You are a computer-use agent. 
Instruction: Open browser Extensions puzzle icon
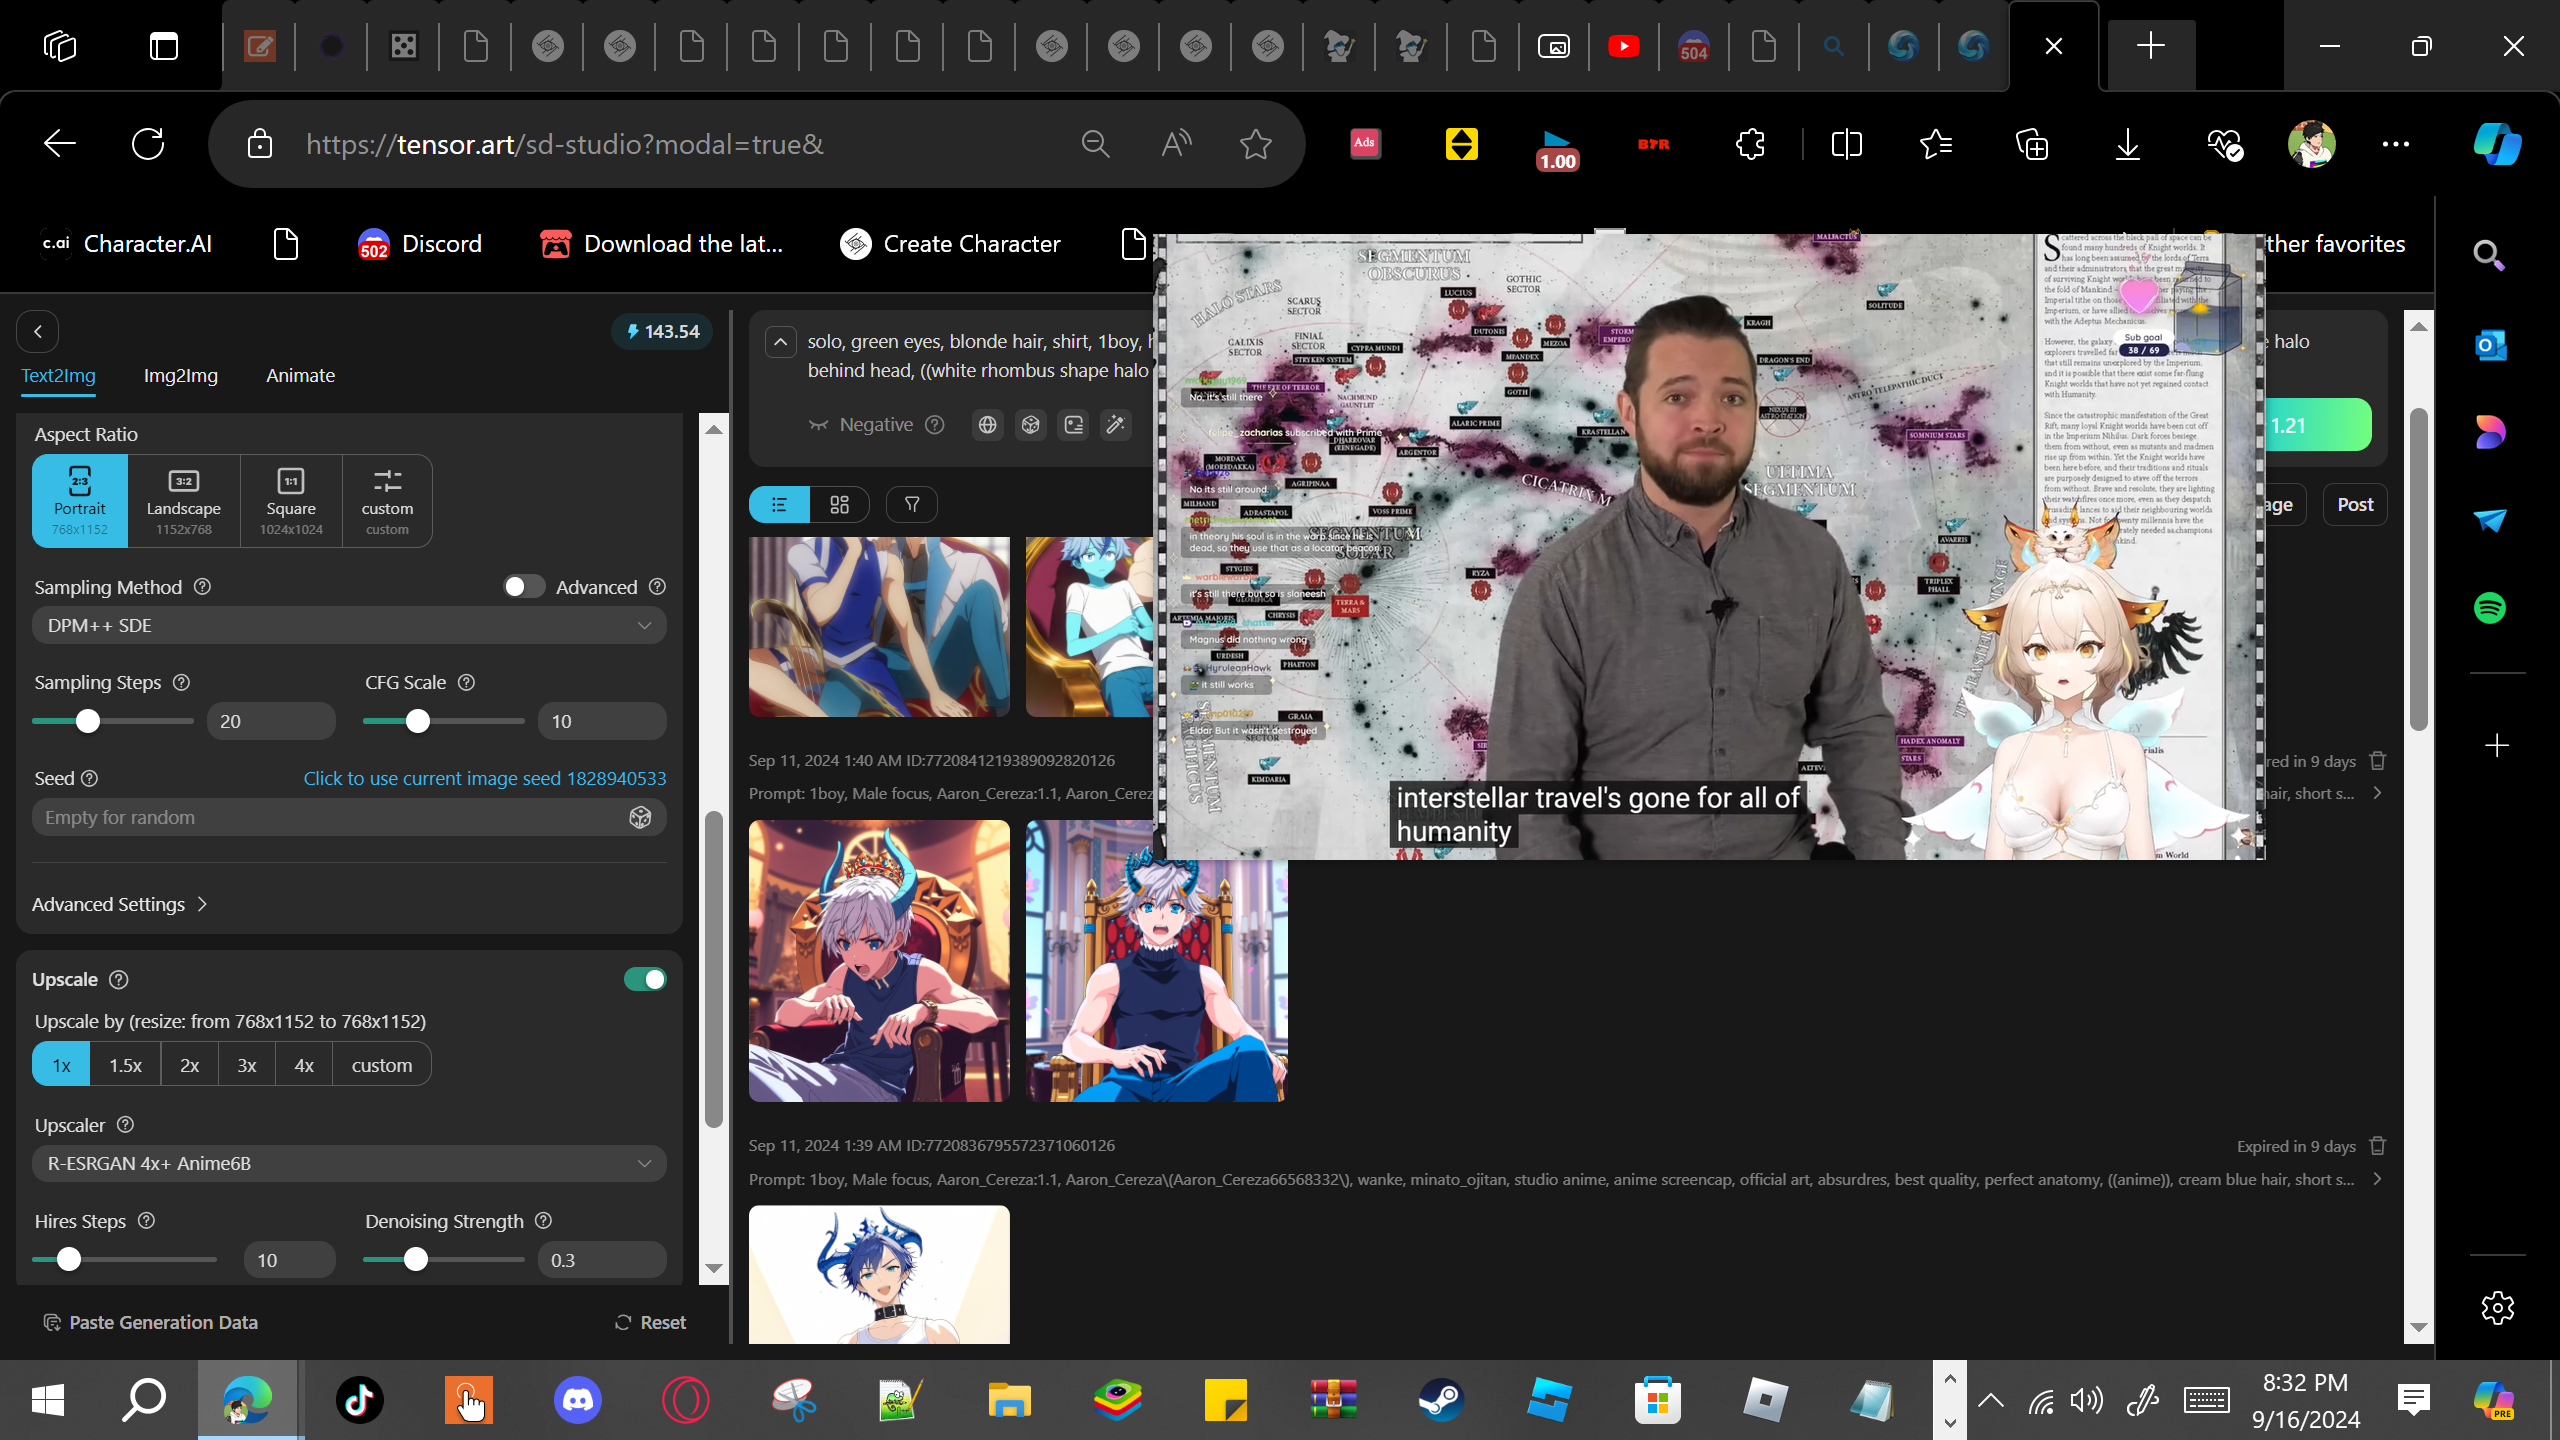click(1750, 145)
